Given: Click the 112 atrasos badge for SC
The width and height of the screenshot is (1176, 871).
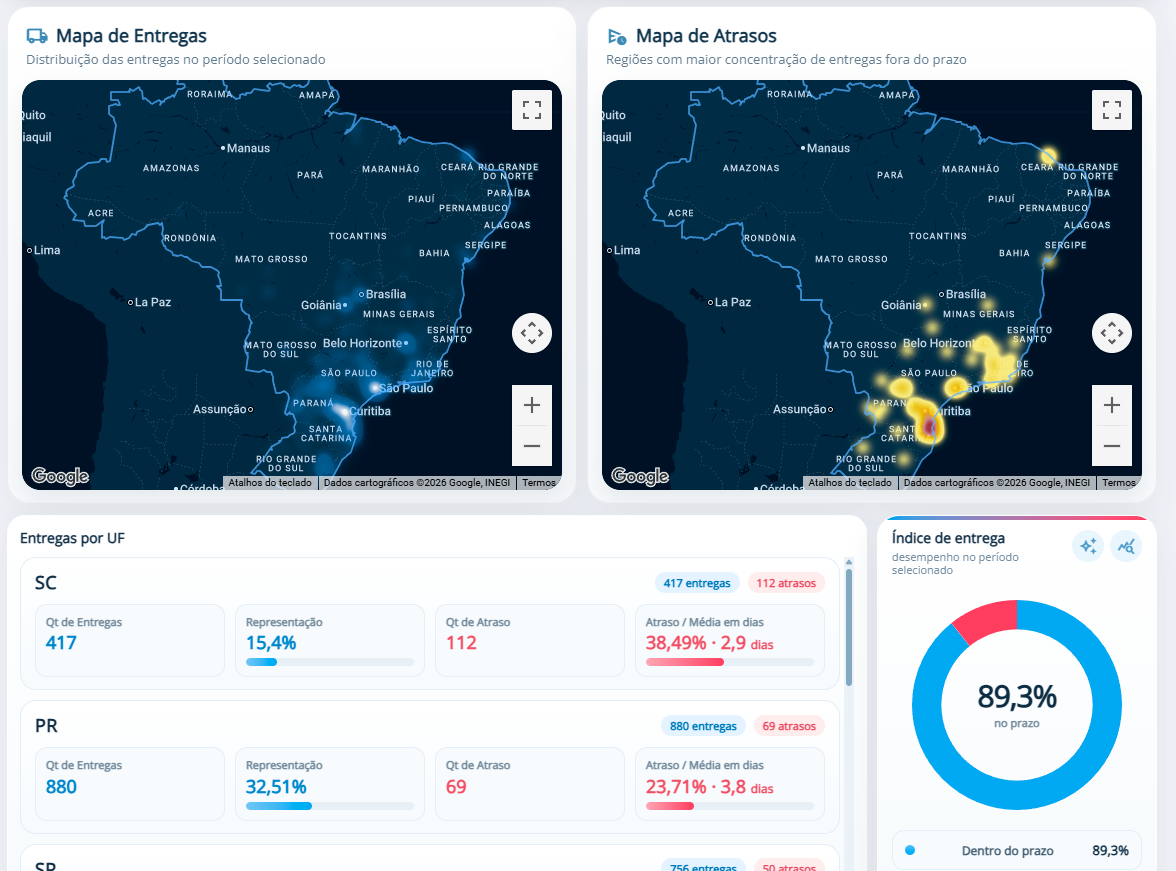Looking at the screenshot, I should [786, 583].
